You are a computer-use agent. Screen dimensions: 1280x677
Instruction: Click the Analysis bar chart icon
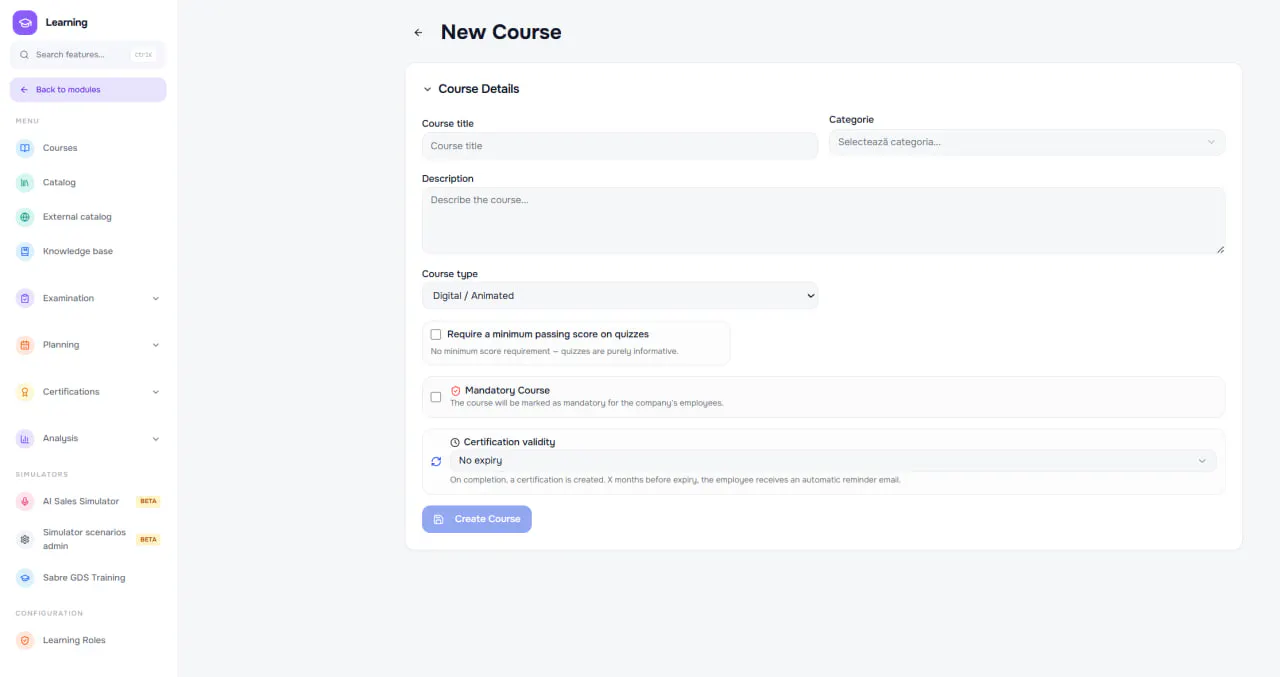click(x=25, y=439)
